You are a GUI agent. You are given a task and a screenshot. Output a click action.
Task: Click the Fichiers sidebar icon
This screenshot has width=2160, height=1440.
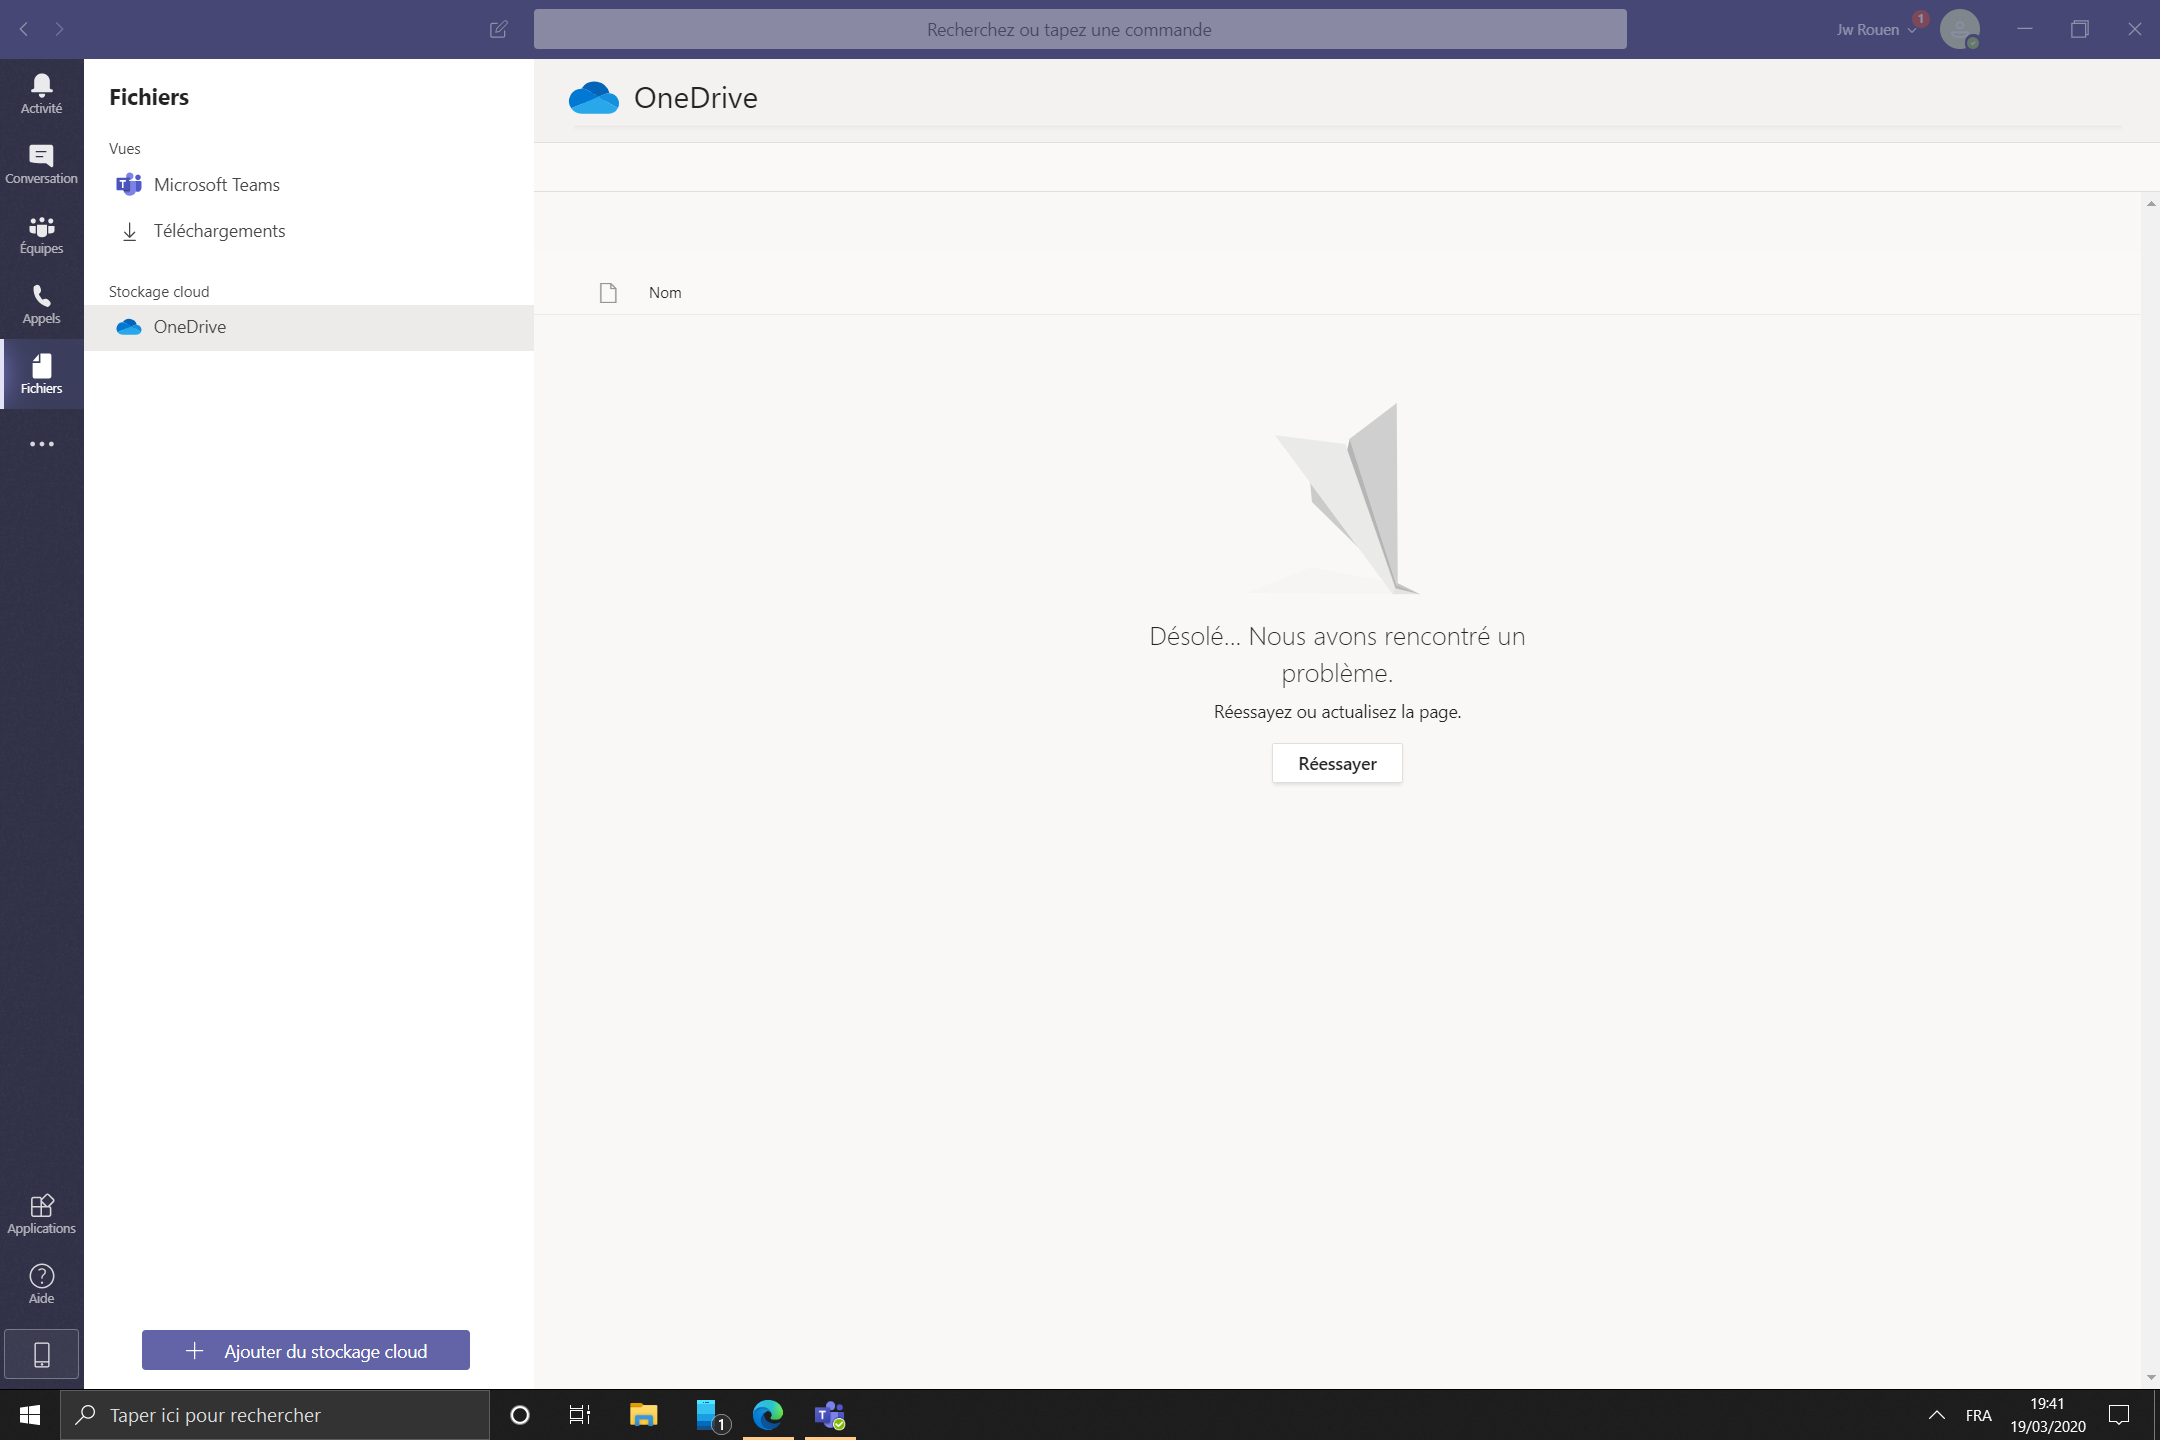click(x=41, y=374)
